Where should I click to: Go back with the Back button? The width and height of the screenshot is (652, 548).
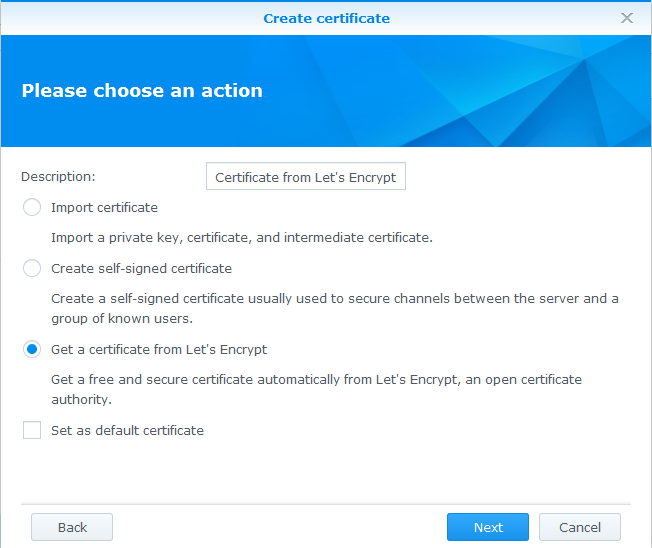(72, 527)
